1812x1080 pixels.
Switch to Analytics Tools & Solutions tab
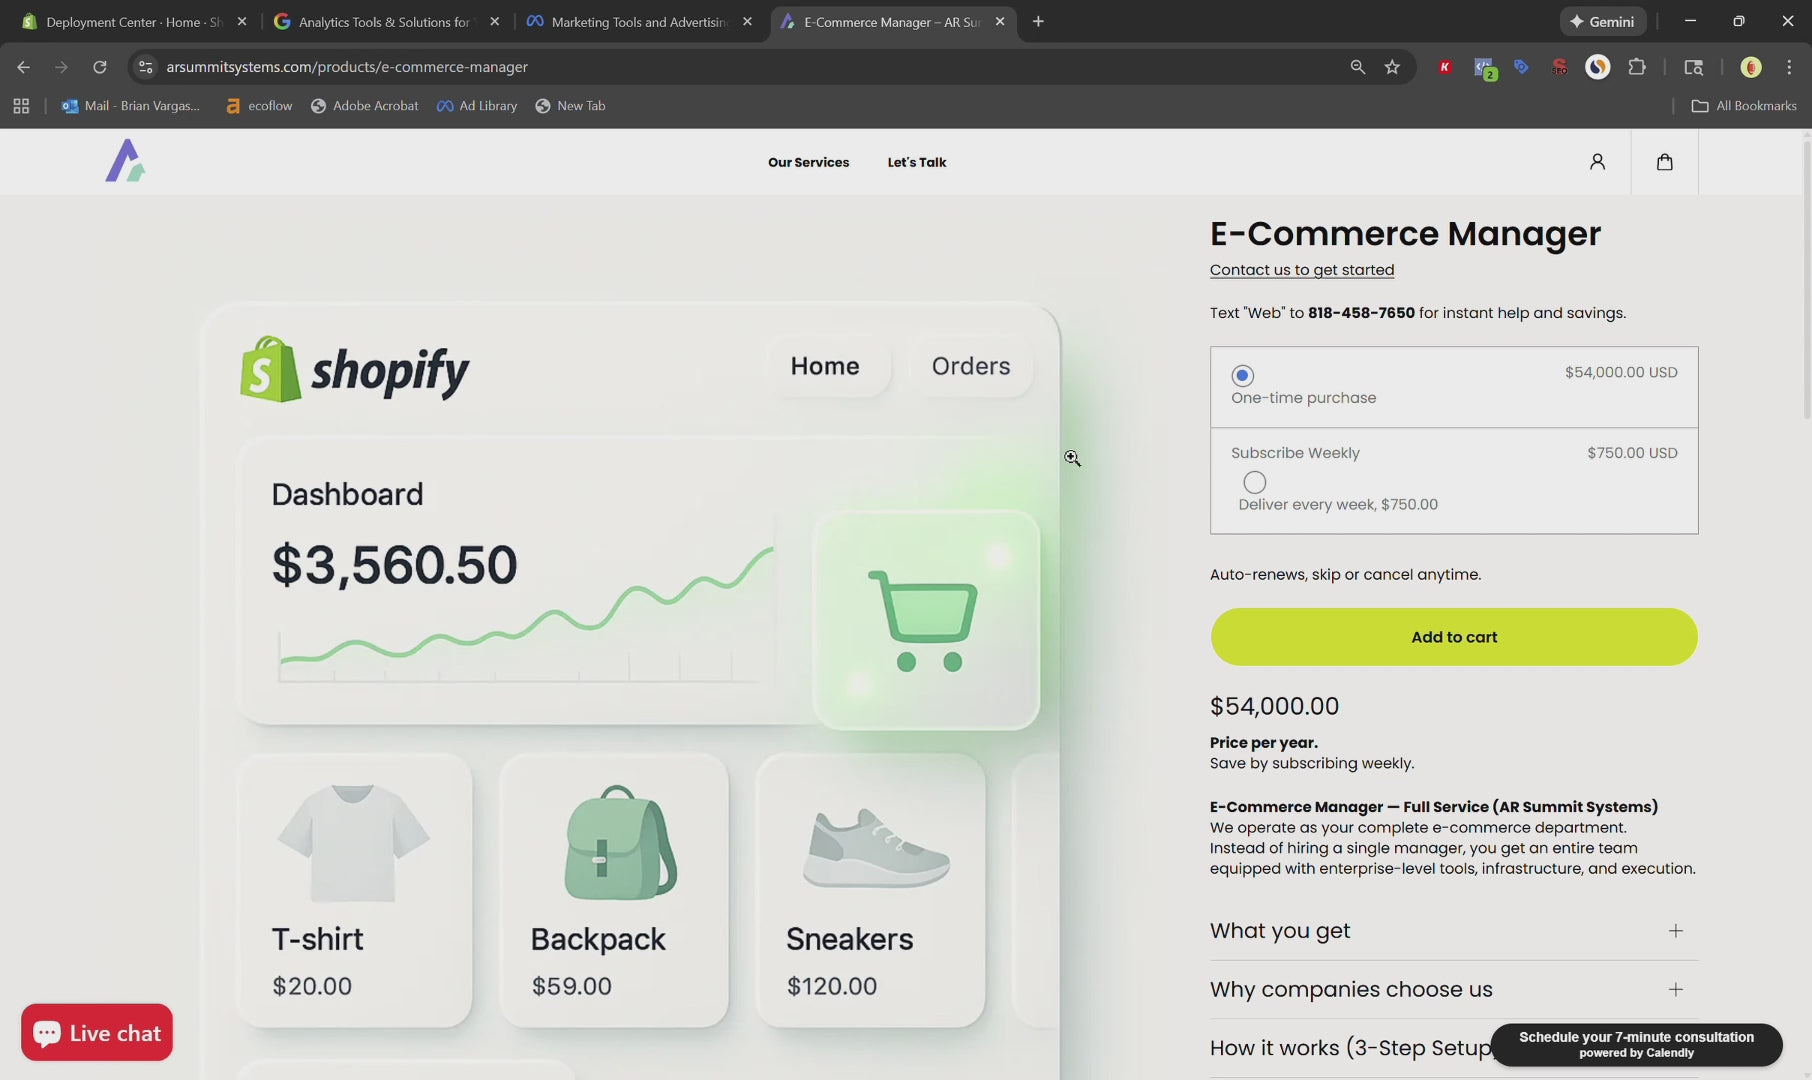pos(387,21)
